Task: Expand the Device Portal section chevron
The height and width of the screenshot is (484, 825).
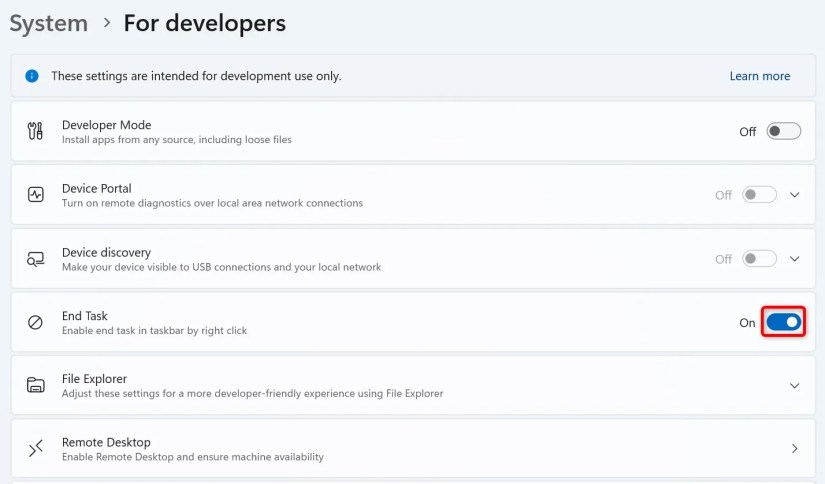Action: (795, 195)
